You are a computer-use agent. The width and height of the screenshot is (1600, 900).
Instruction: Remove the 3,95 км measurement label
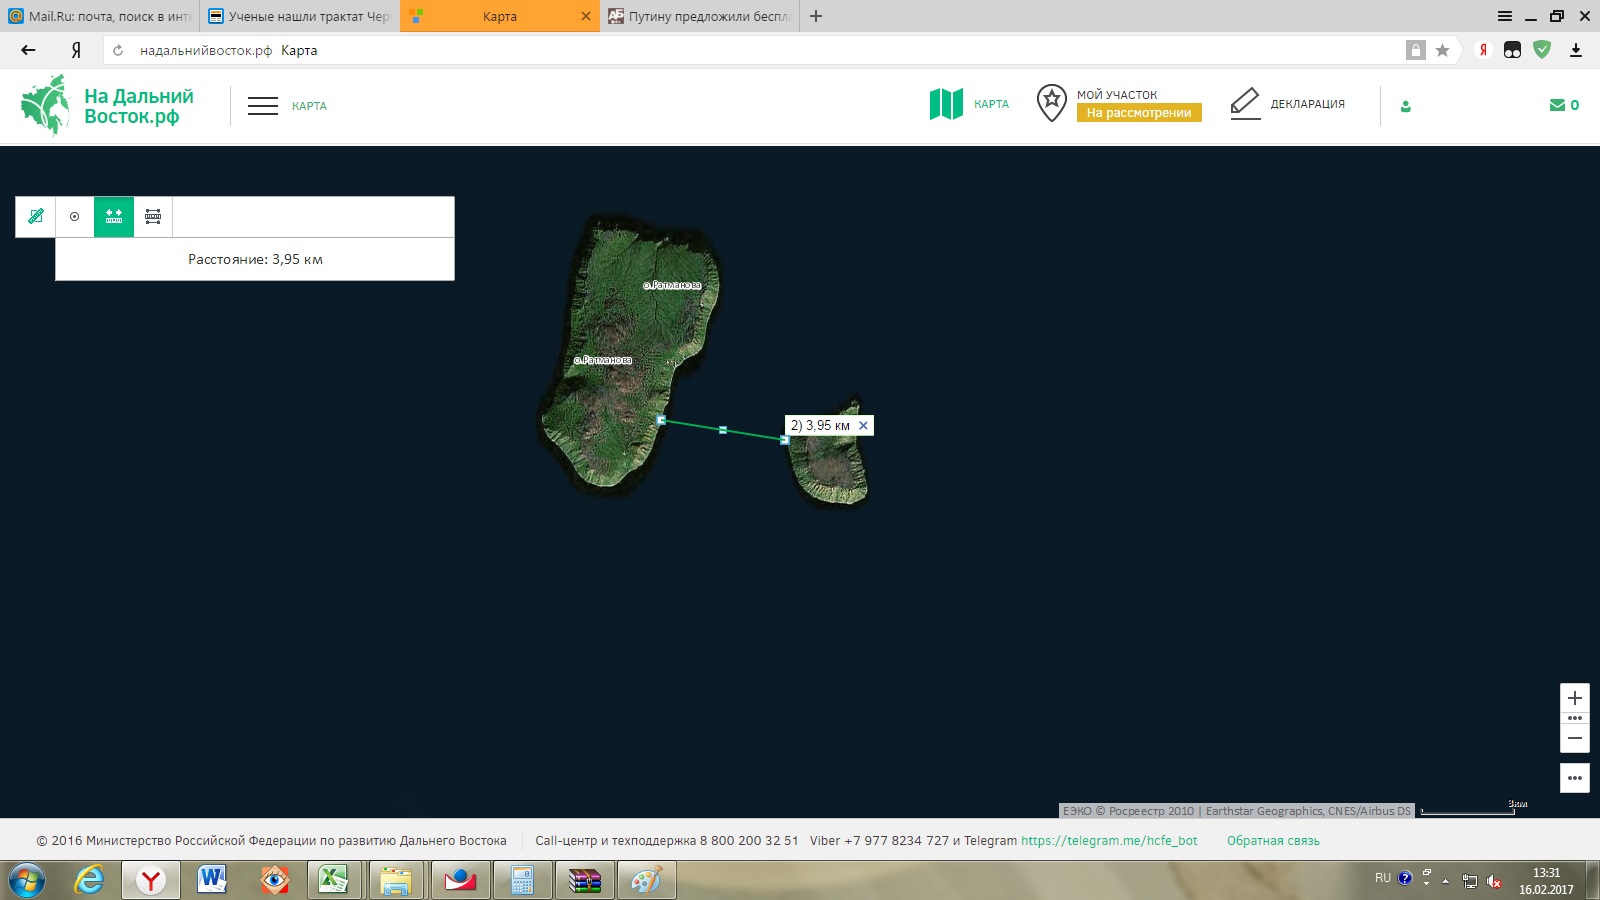click(x=864, y=426)
